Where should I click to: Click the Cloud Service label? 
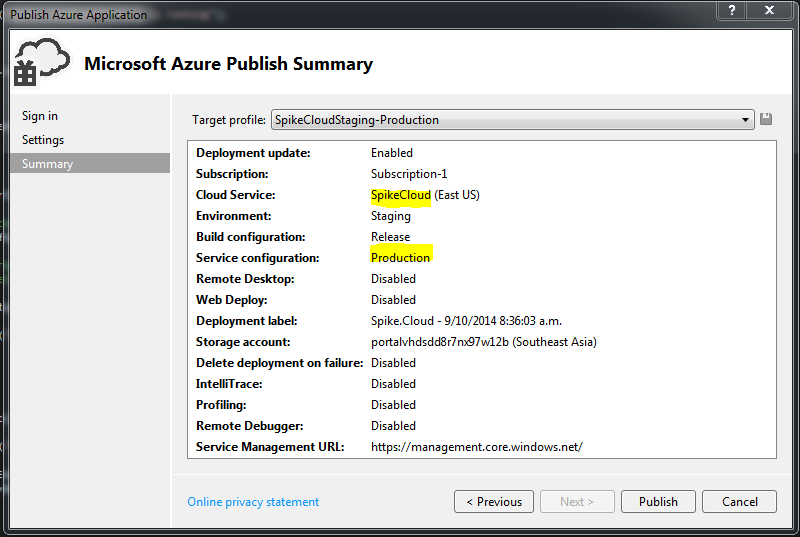235,195
